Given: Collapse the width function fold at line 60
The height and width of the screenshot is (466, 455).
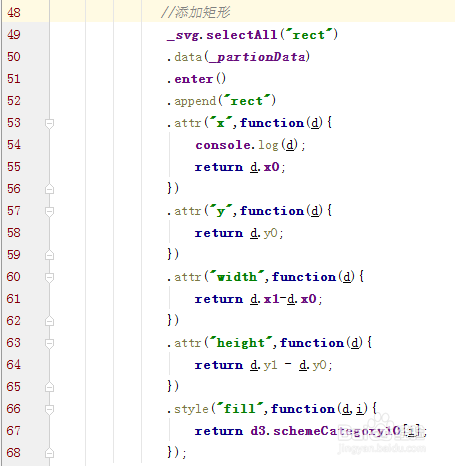Looking at the screenshot, I should pos(49,278).
